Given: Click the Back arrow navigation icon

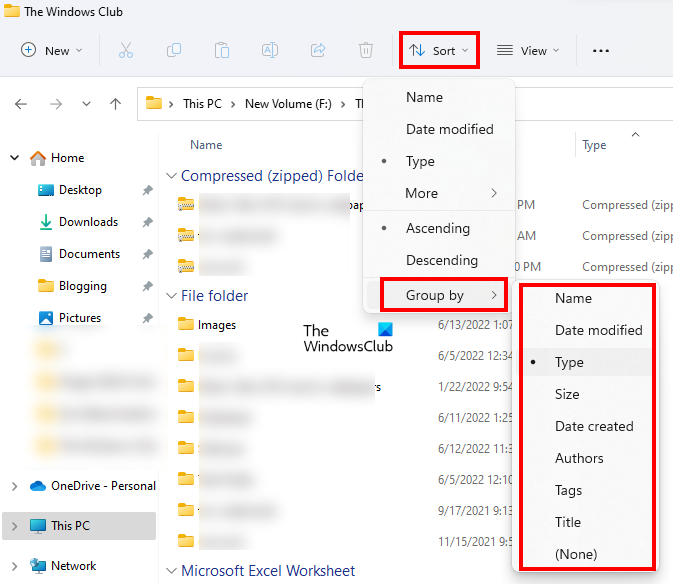Looking at the screenshot, I should [x=22, y=103].
